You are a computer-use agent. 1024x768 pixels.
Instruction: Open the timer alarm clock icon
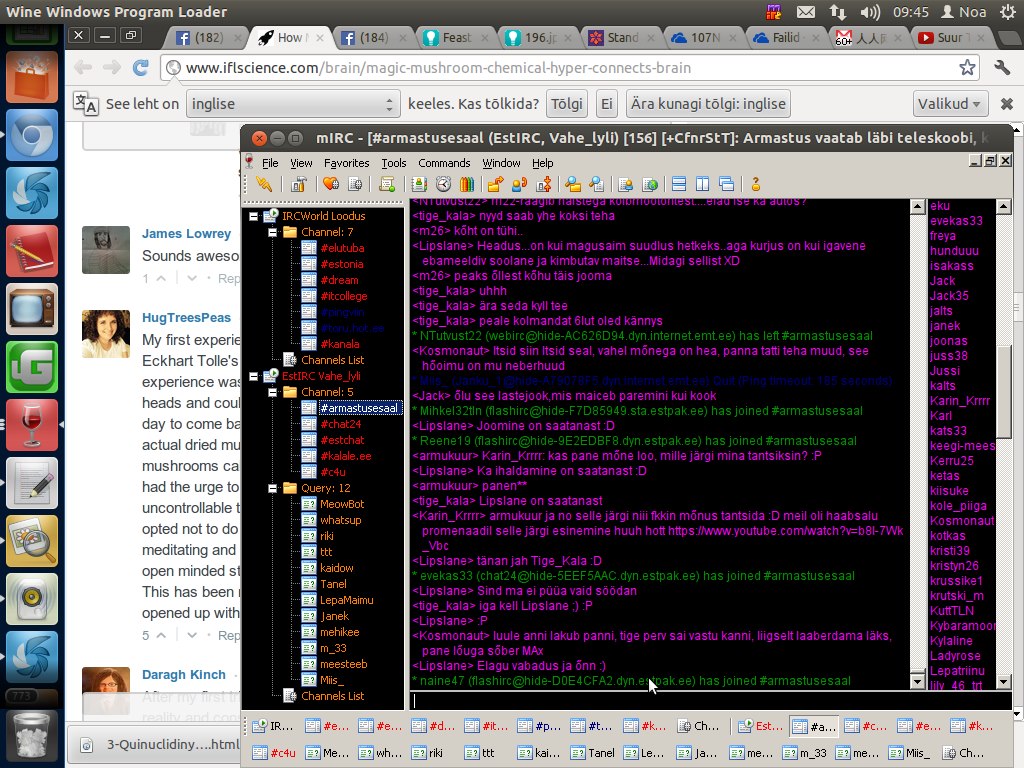(443, 184)
